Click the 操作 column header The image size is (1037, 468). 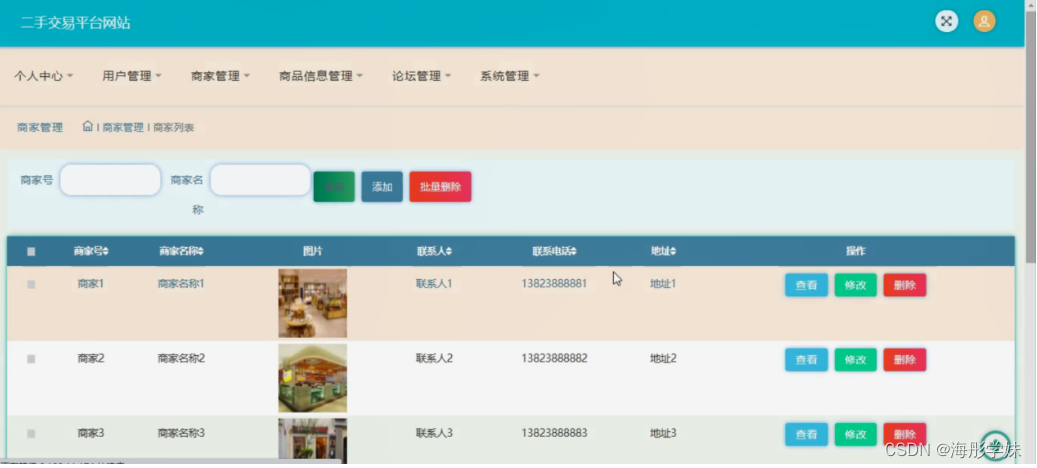856,251
